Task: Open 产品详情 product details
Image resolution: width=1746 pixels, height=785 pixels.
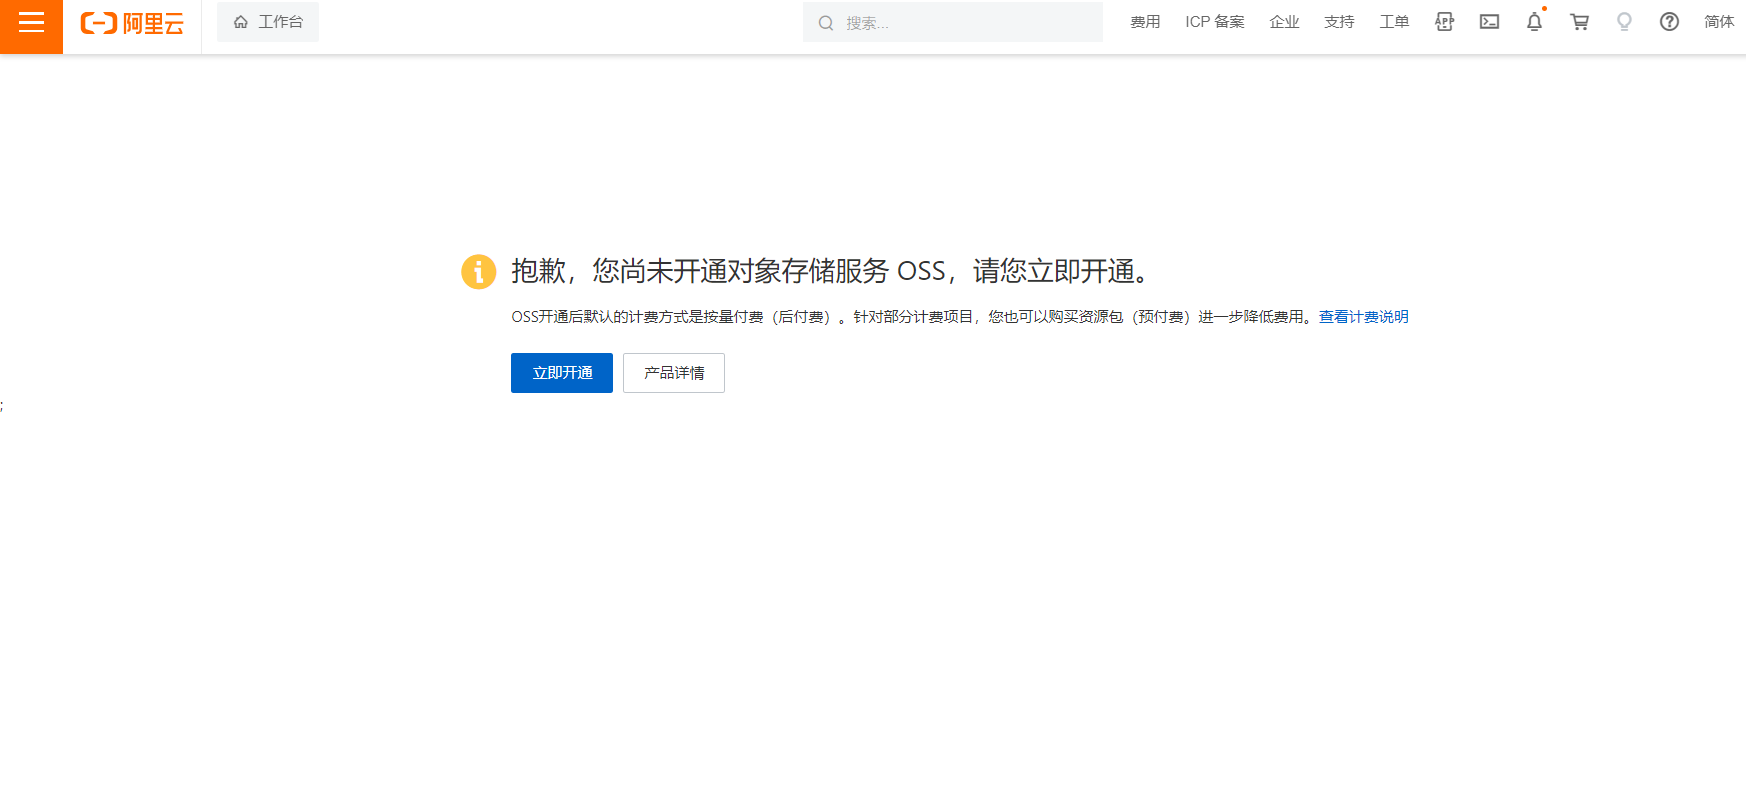Action: [x=674, y=373]
